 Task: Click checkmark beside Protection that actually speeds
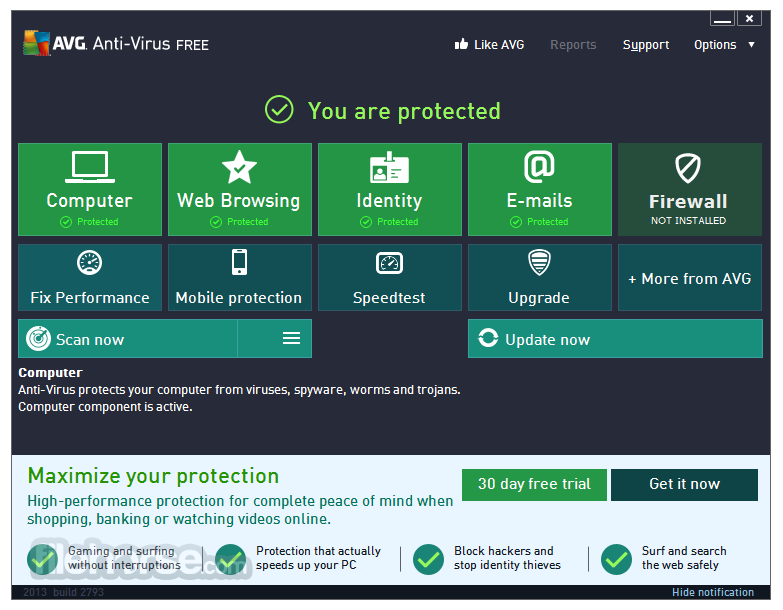(230, 560)
